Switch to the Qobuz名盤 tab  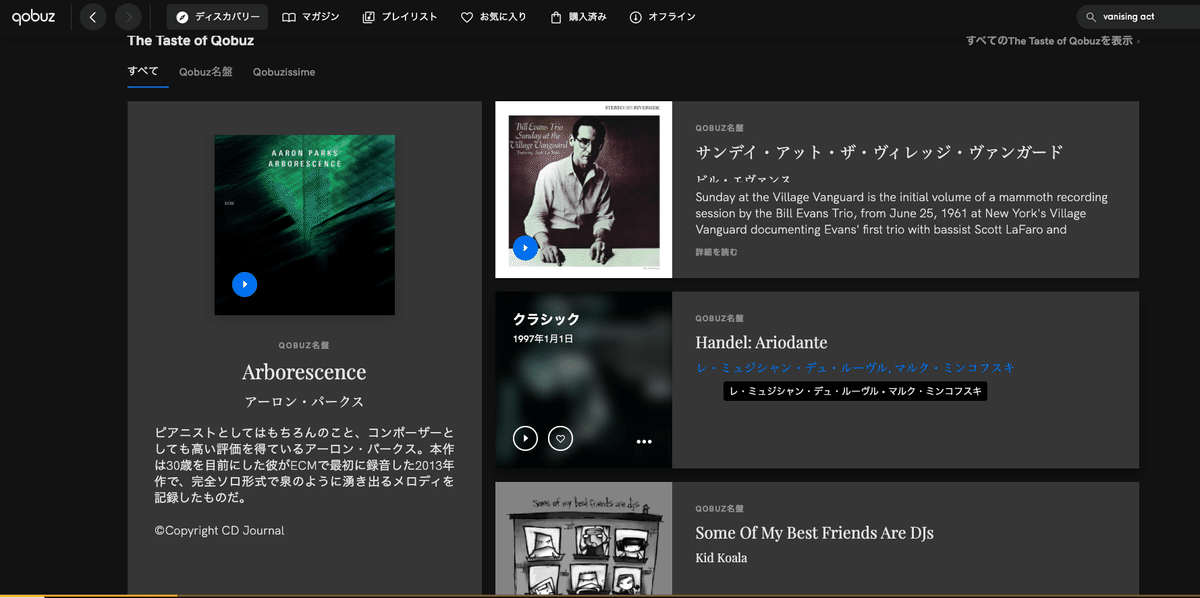tap(205, 72)
